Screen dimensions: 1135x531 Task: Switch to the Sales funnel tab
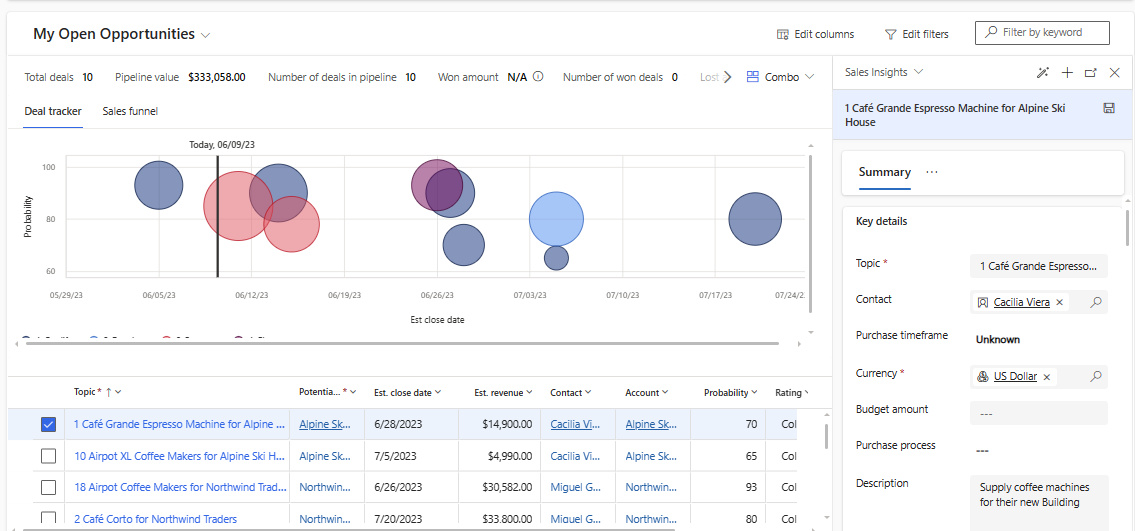click(130, 111)
